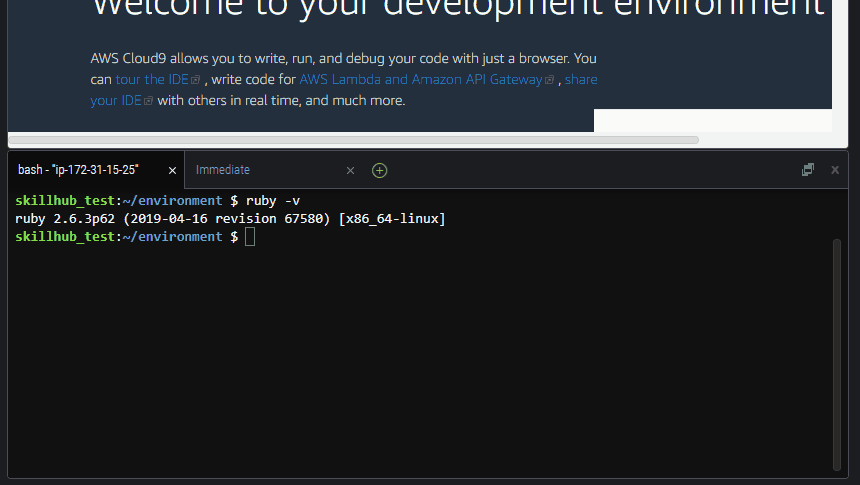Click the terminal's vertical scrollbar
Image resolution: width=860 pixels, height=485 pixels.
836,354
